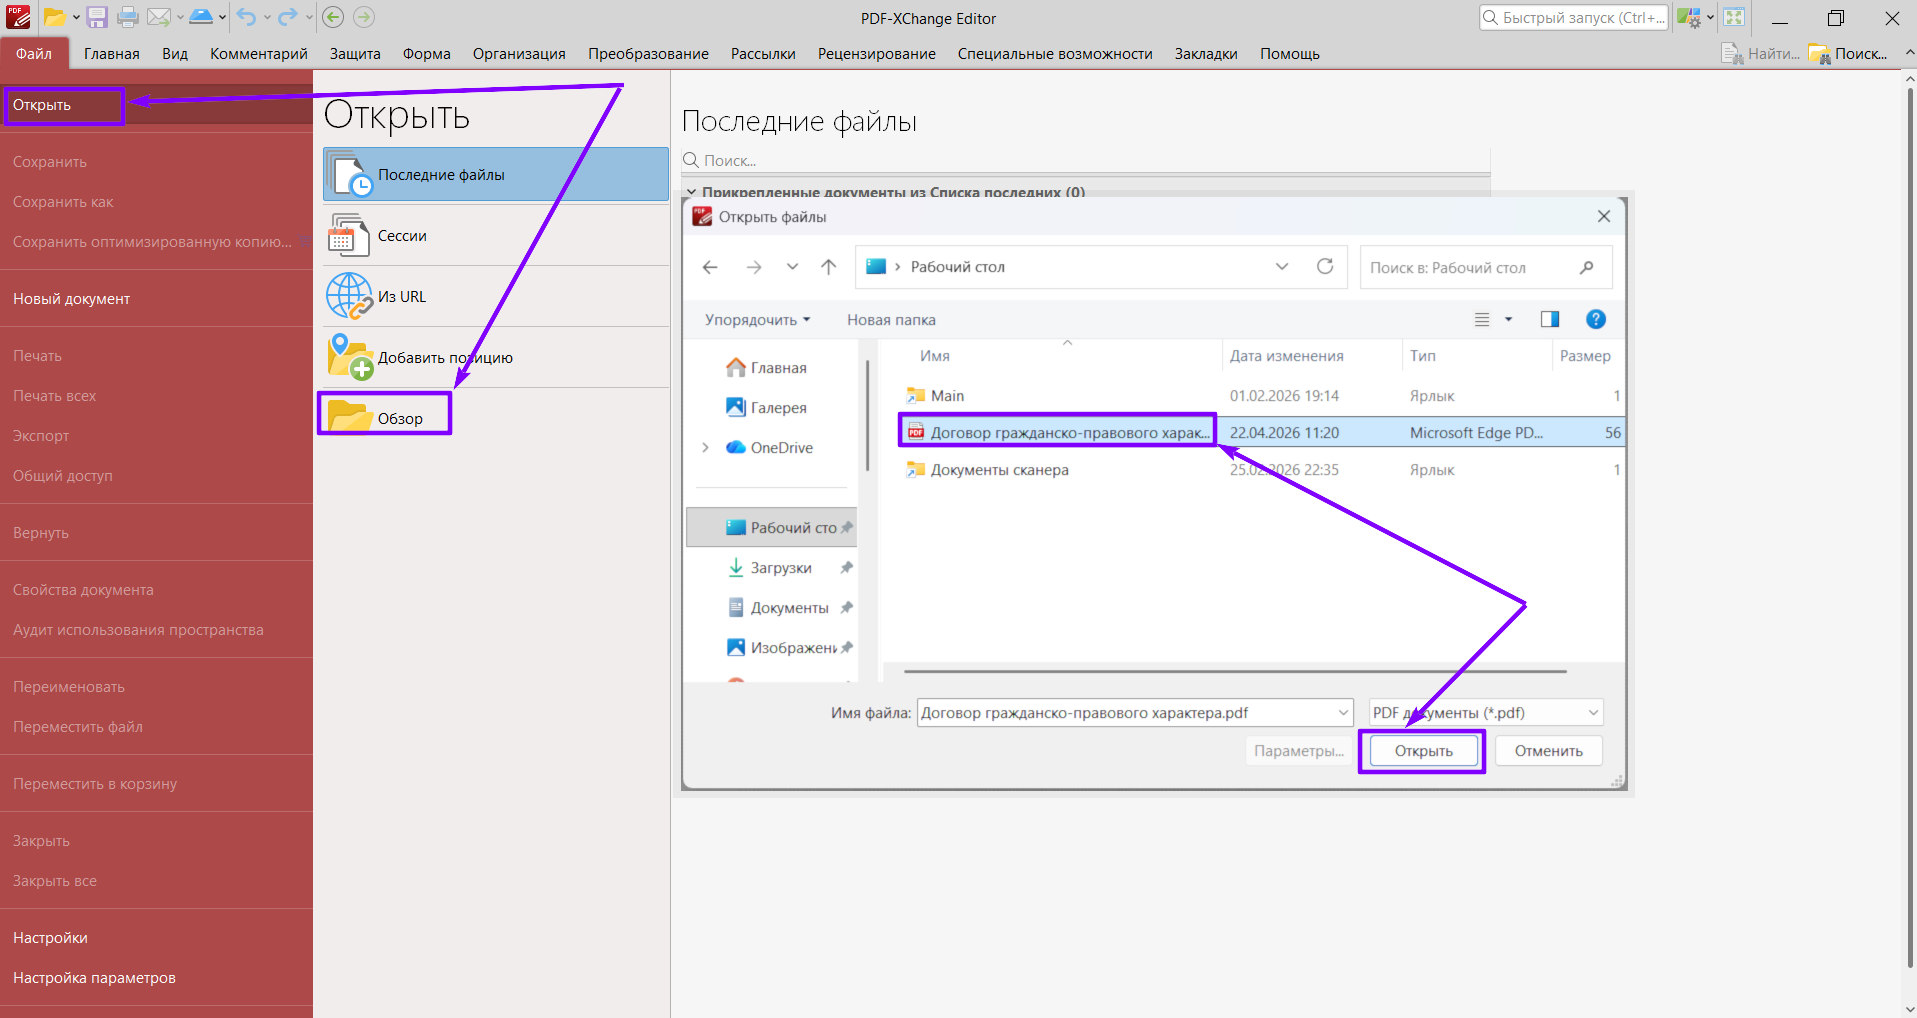Click the preview pane toggle icon
Viewport: 1917px width, 1018px height.
pyautogui.click(x=1550, y=319)
